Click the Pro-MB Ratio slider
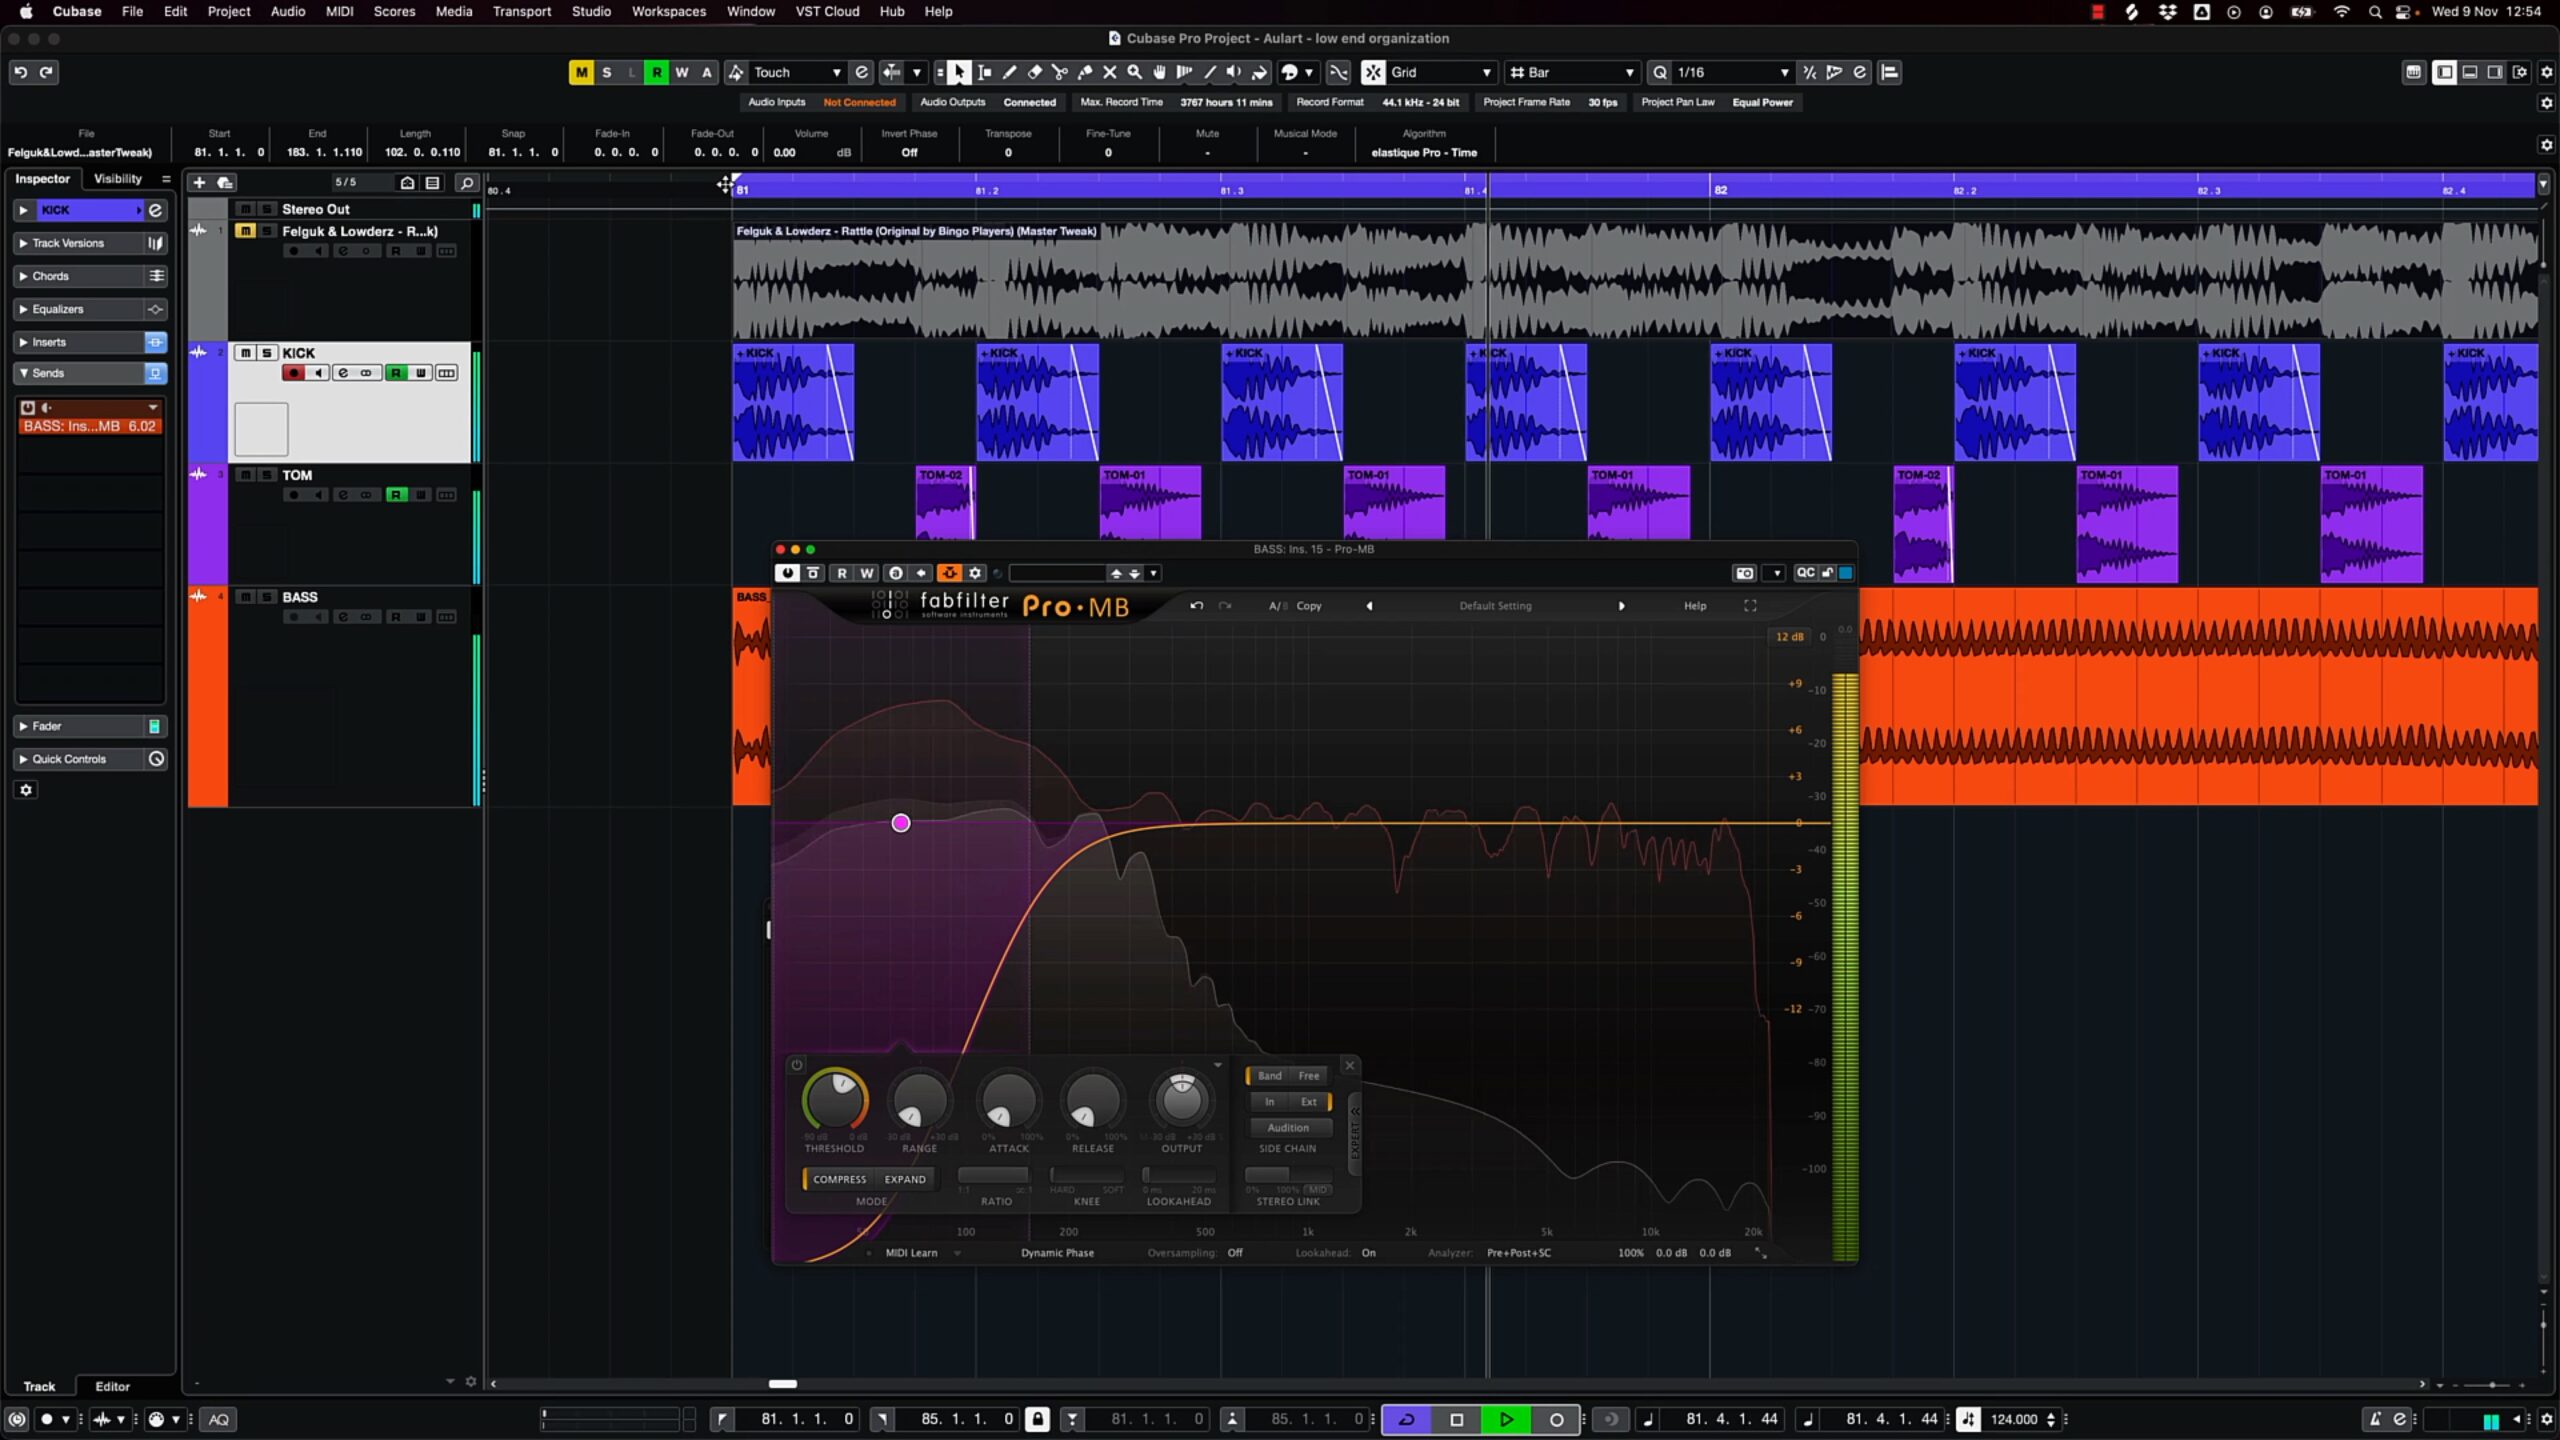 tap(993, 1175)
